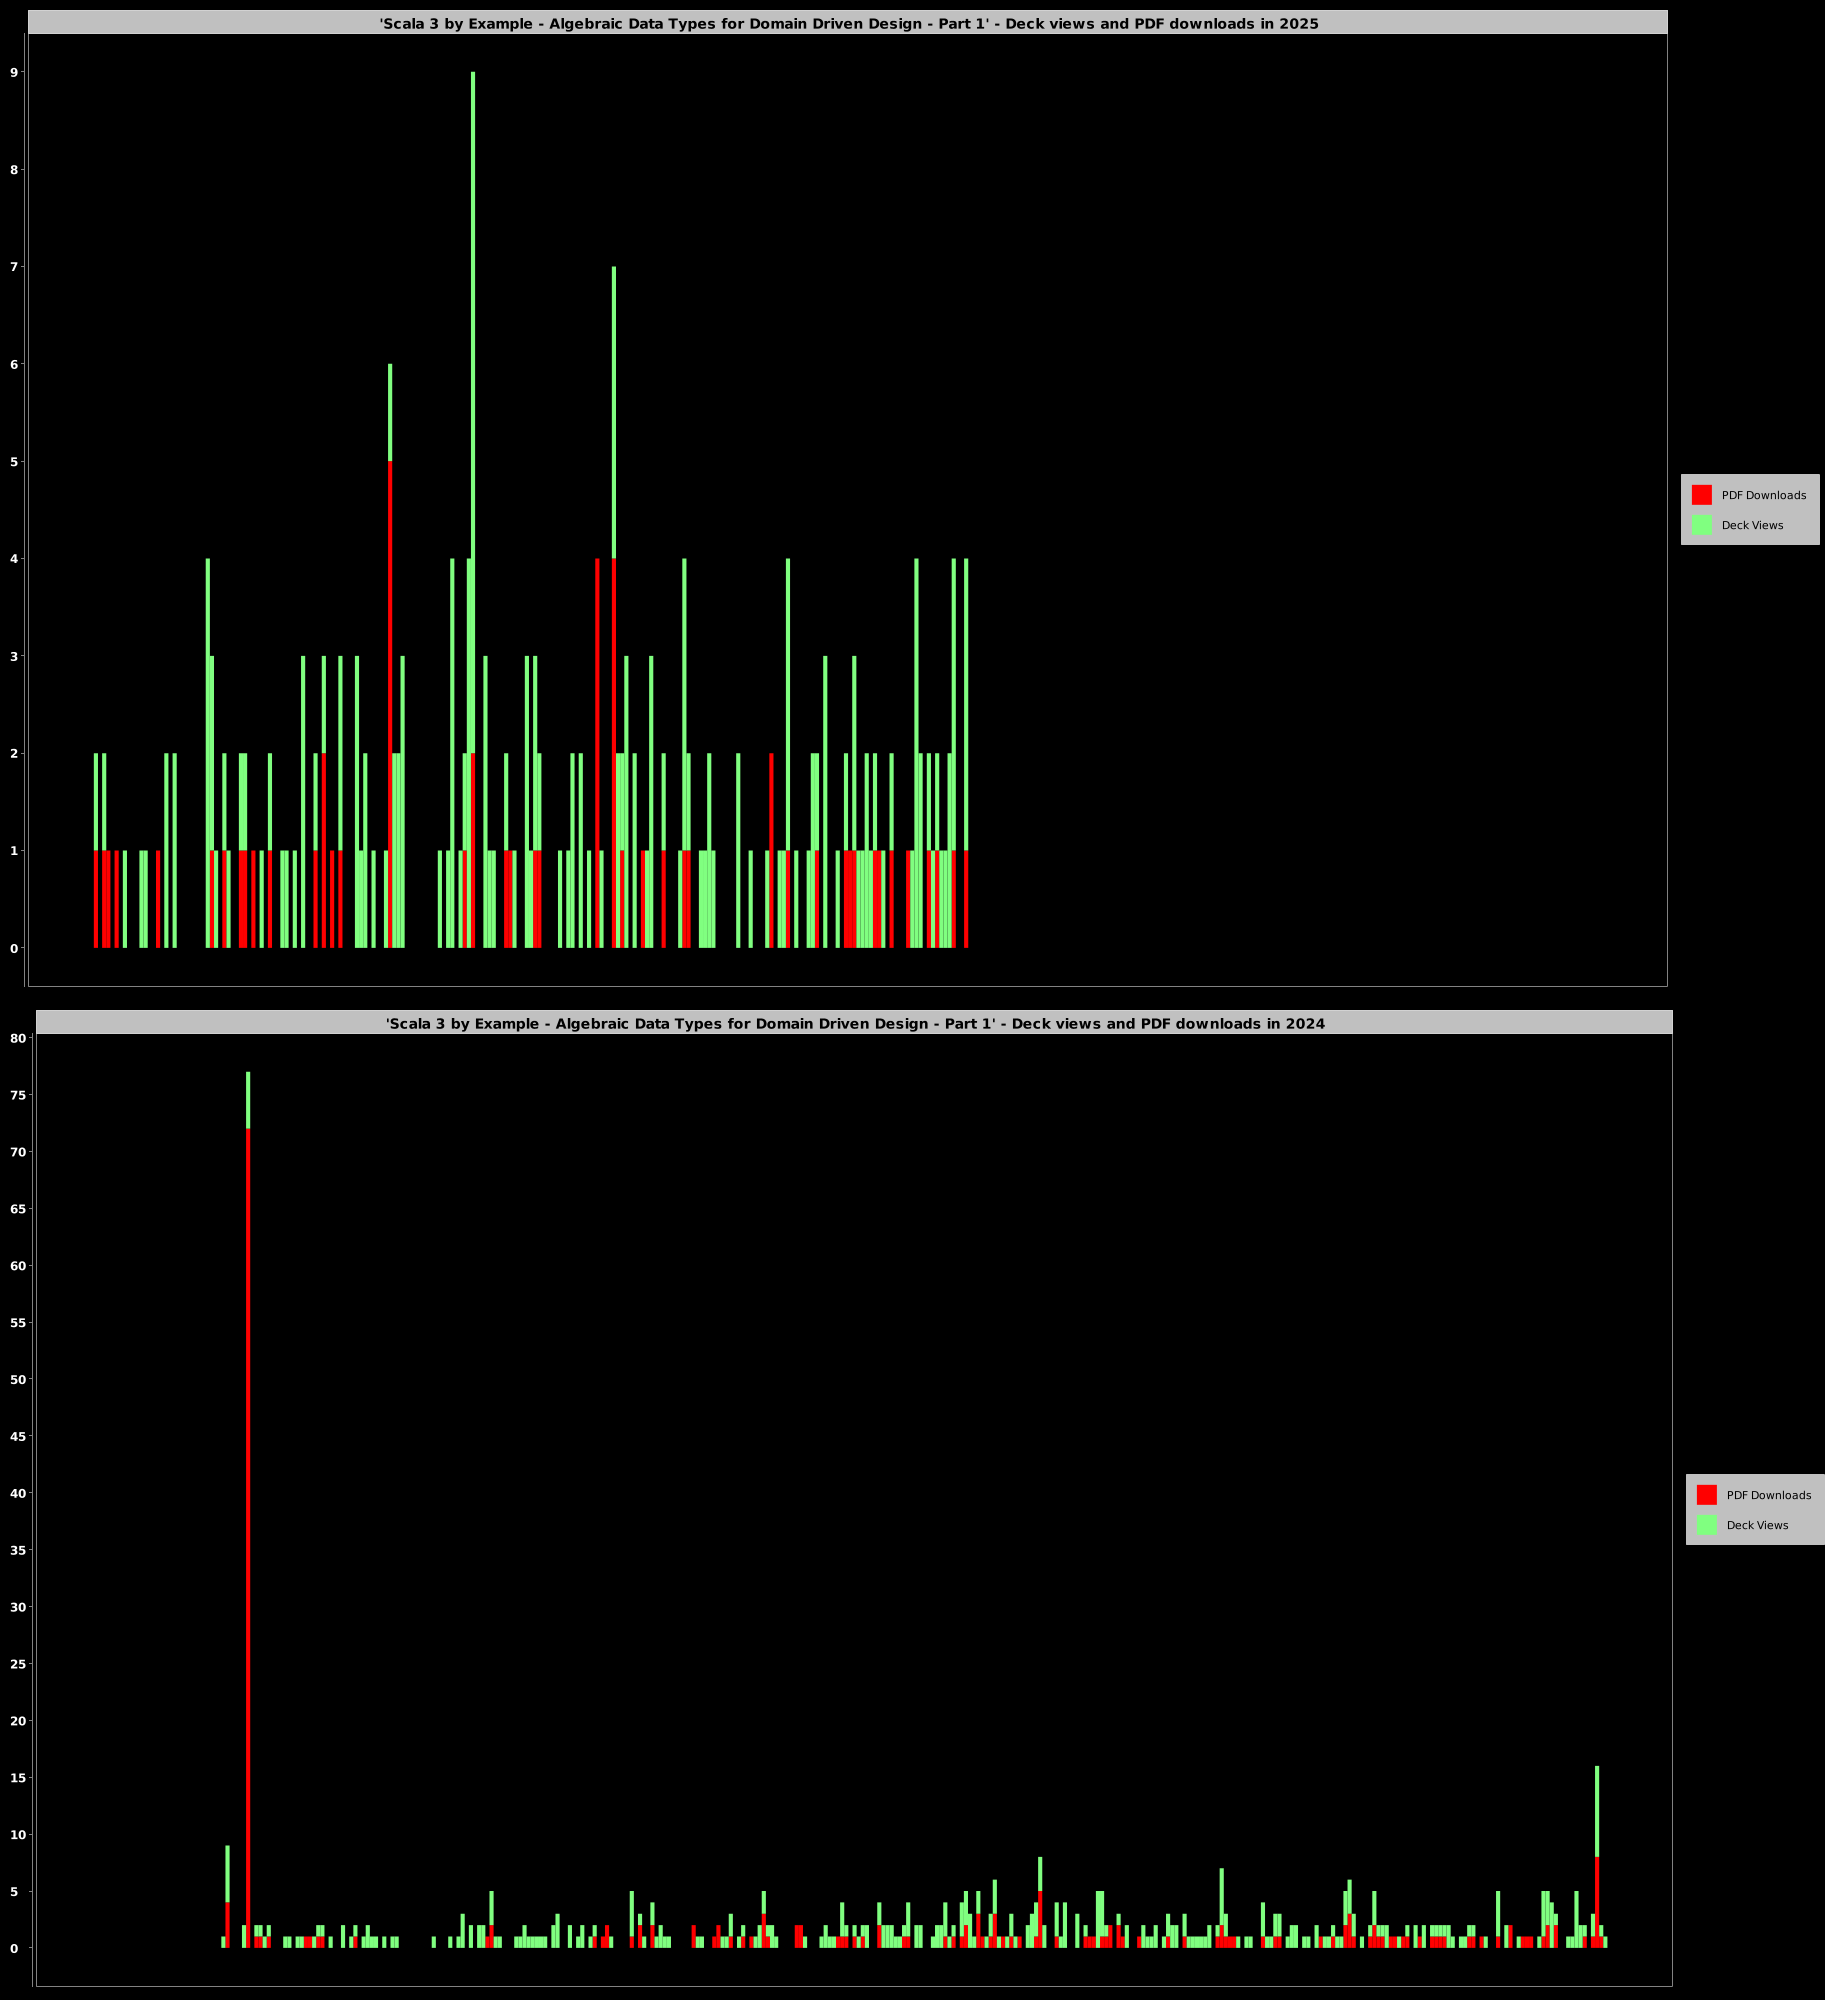The height and width of the screenshot is (2000, 1825).
Task: Click the red PDF Downloads swatch in 2024 legend
Action: (x=1706, y=1495)
